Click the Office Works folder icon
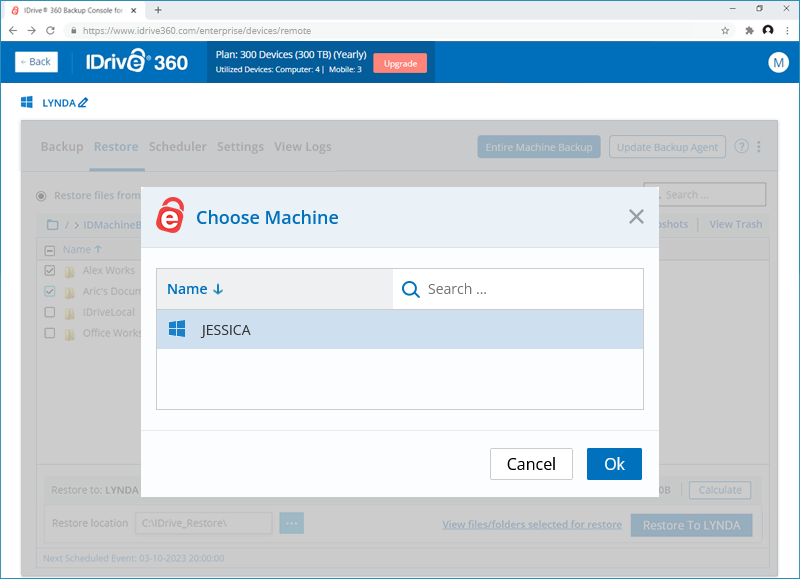Image resolution: width=800 pixels, height=579 pixels. pos(69,334)
